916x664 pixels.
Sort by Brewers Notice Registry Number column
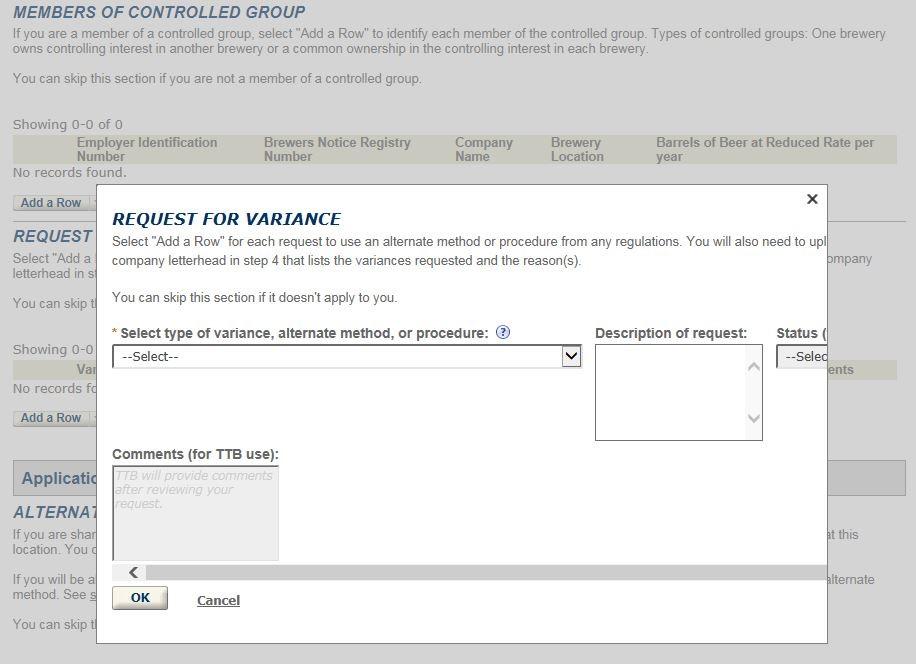point(337,149)
